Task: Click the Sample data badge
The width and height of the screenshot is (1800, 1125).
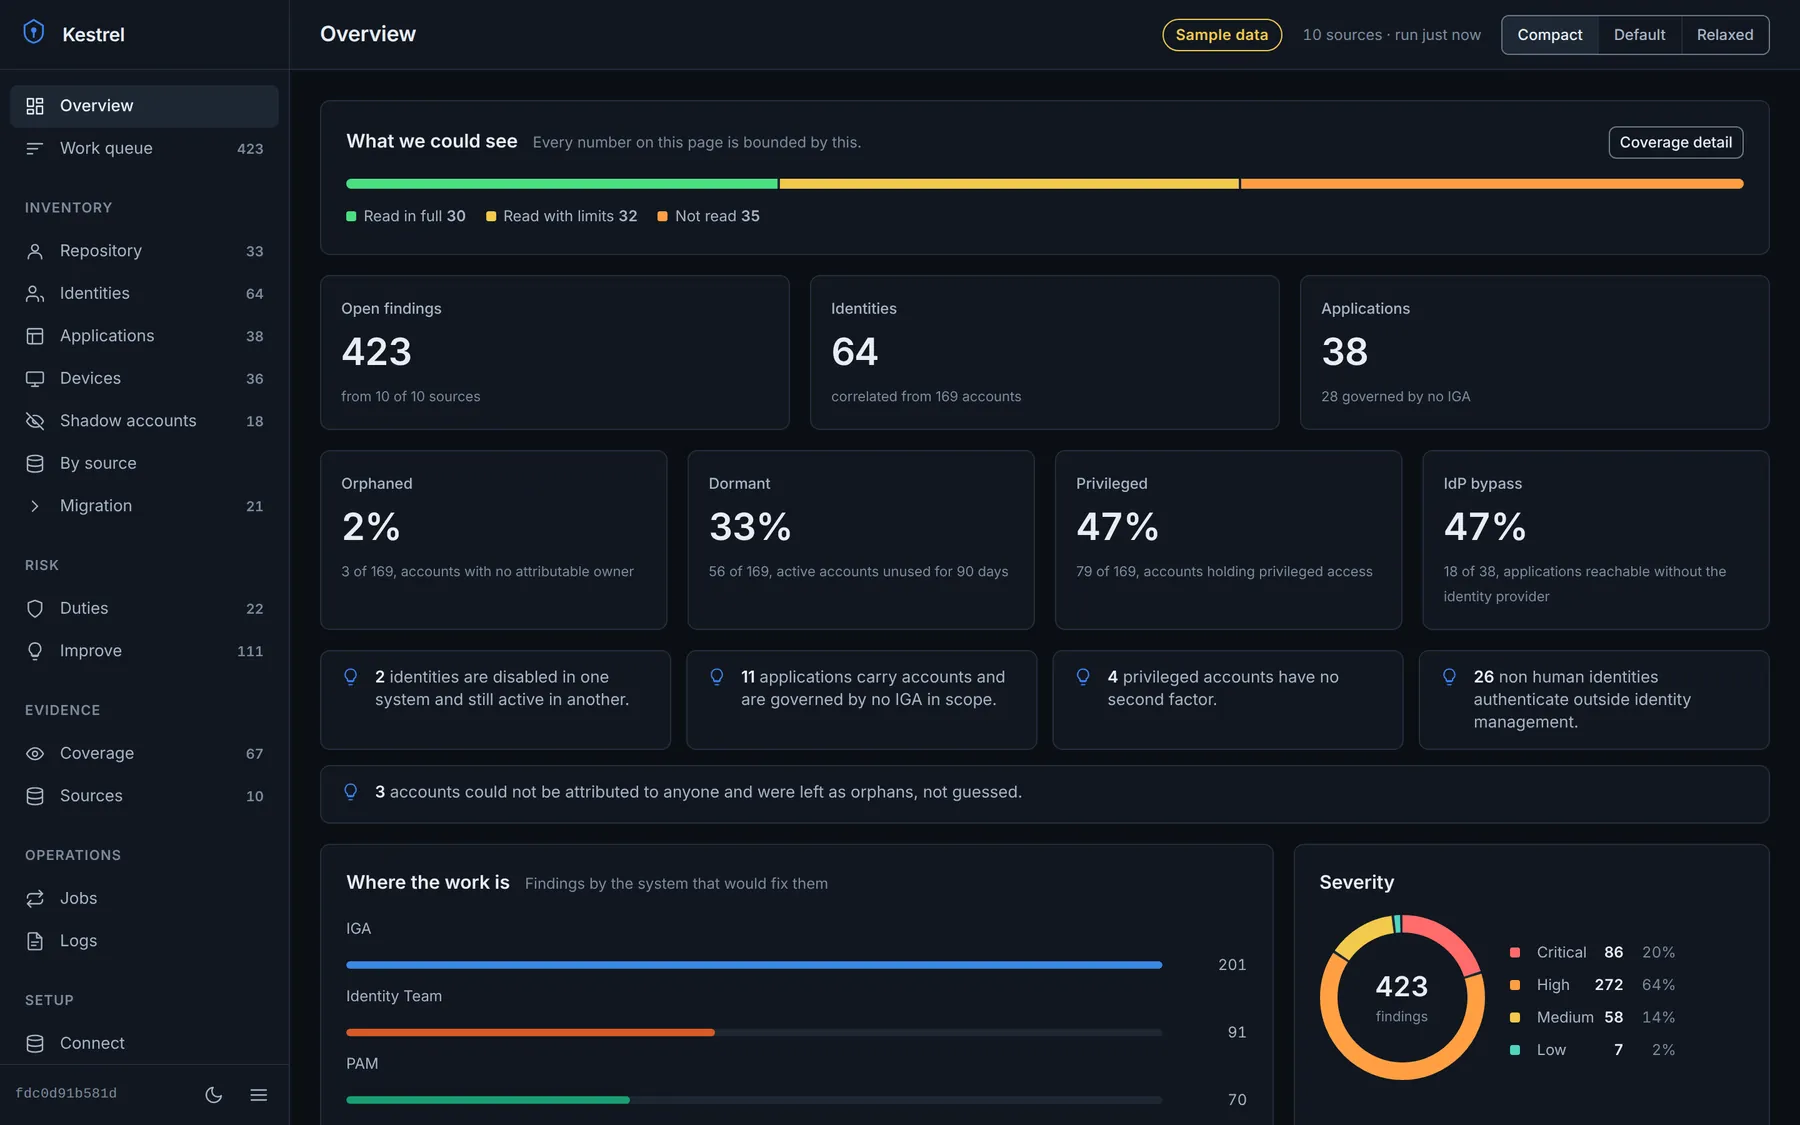Action: point(1222,35)
